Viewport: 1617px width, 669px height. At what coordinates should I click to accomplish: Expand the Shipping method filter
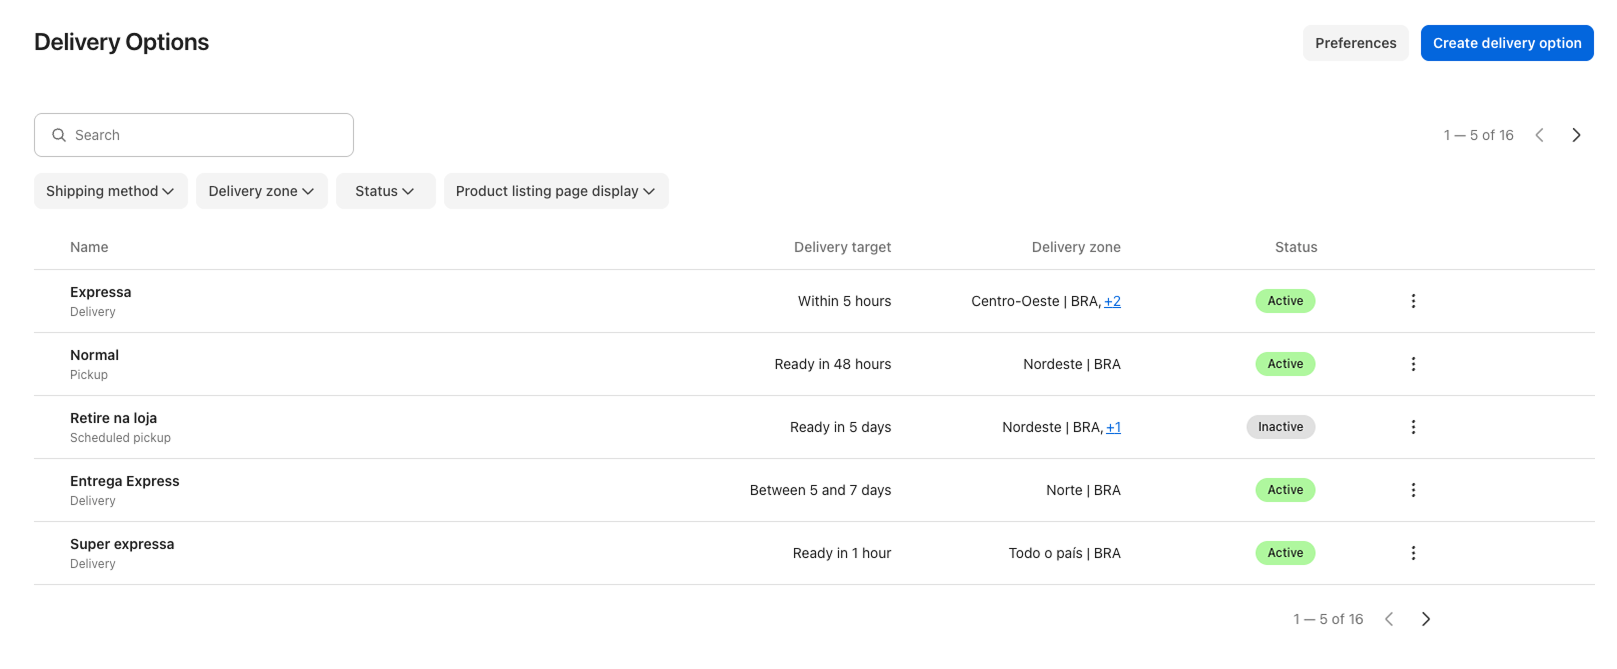point(110,191)
